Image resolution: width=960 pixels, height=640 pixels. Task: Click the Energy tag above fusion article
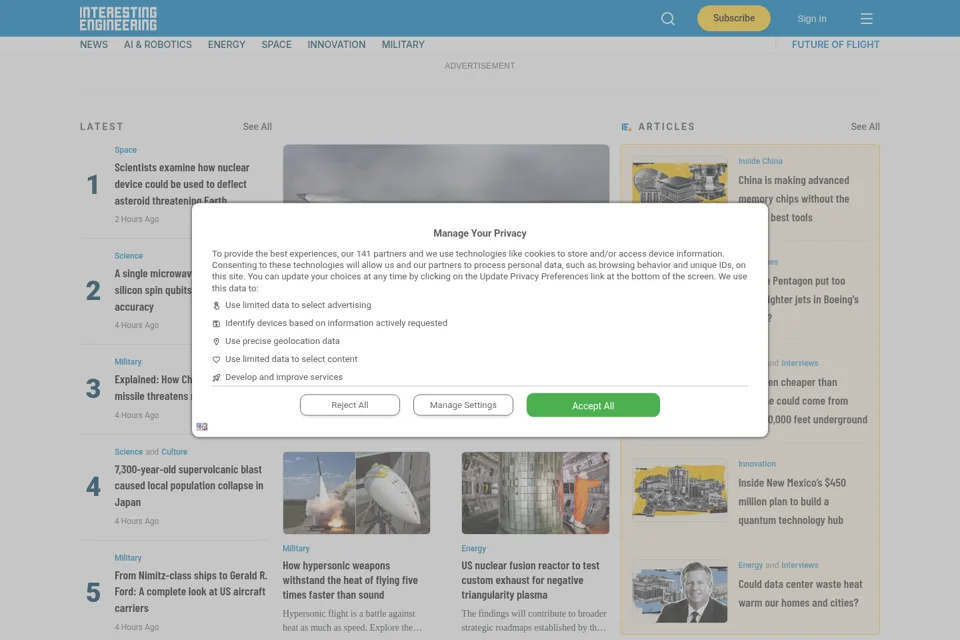click(x=474, y=549)
